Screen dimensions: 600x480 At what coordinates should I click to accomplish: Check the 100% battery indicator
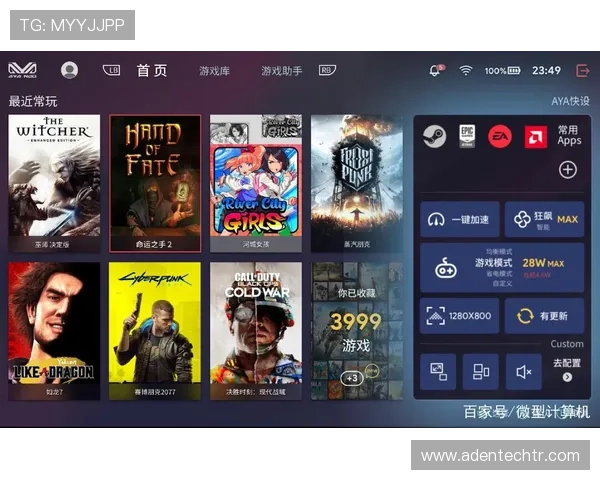pos(502,71)
